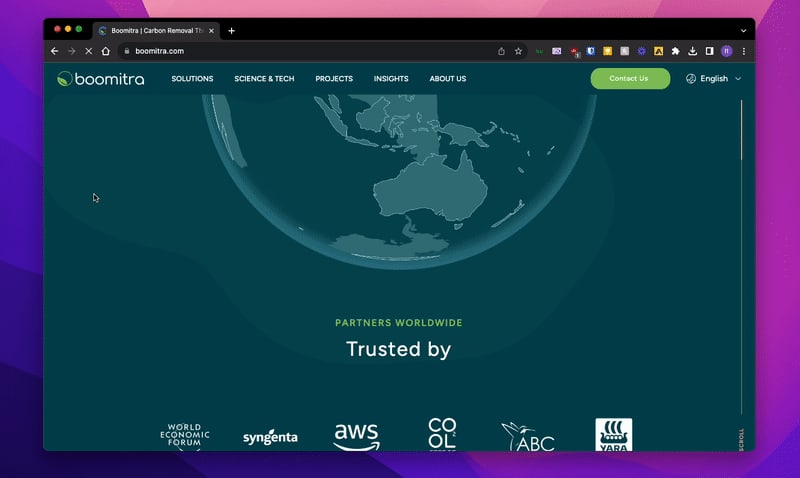Toggle the browser side panel
This screenshot has height=478, width=800.
(x=710, y=51)
